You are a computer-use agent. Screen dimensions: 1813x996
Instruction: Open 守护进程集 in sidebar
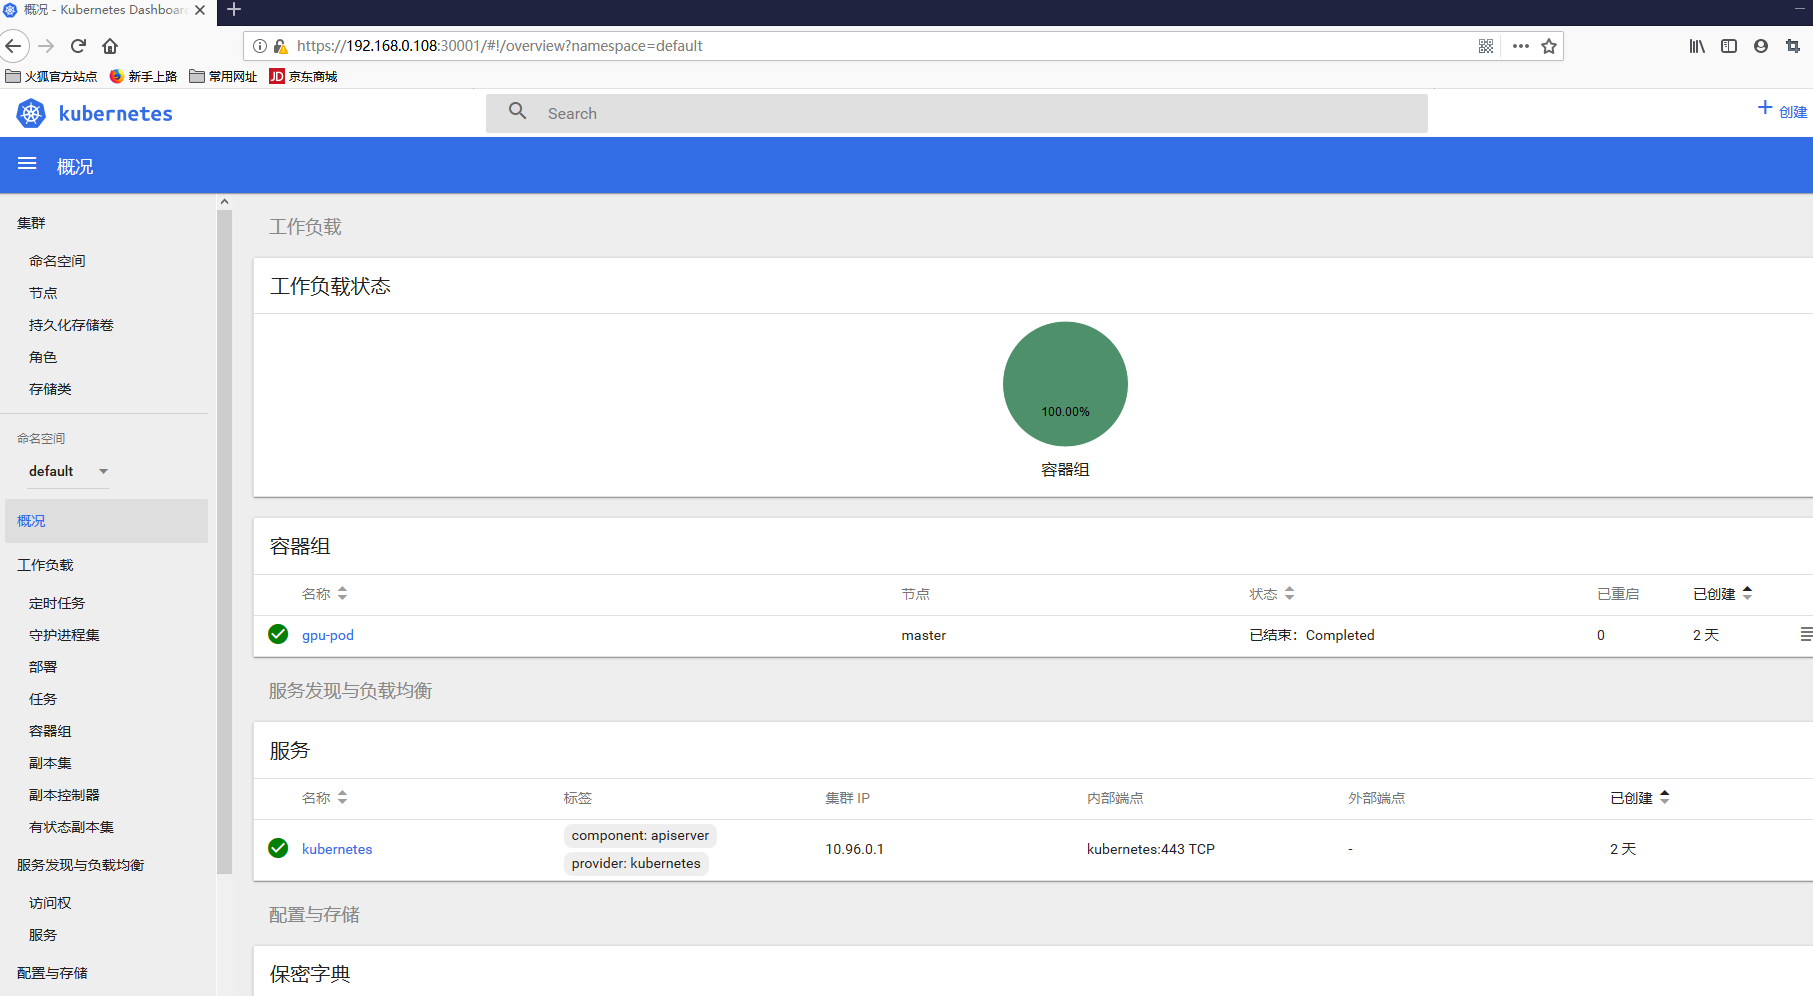pos(64,635)
